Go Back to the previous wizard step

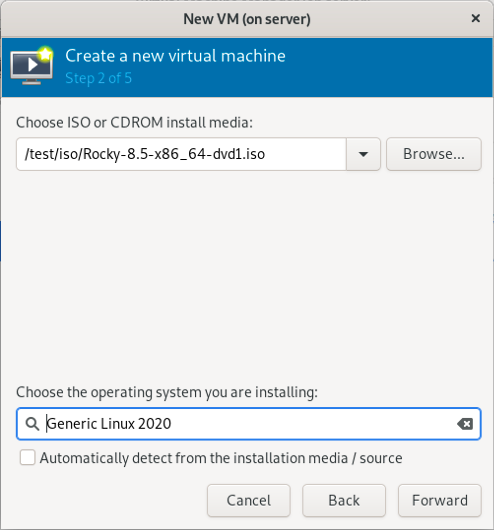tap(344, 501)
